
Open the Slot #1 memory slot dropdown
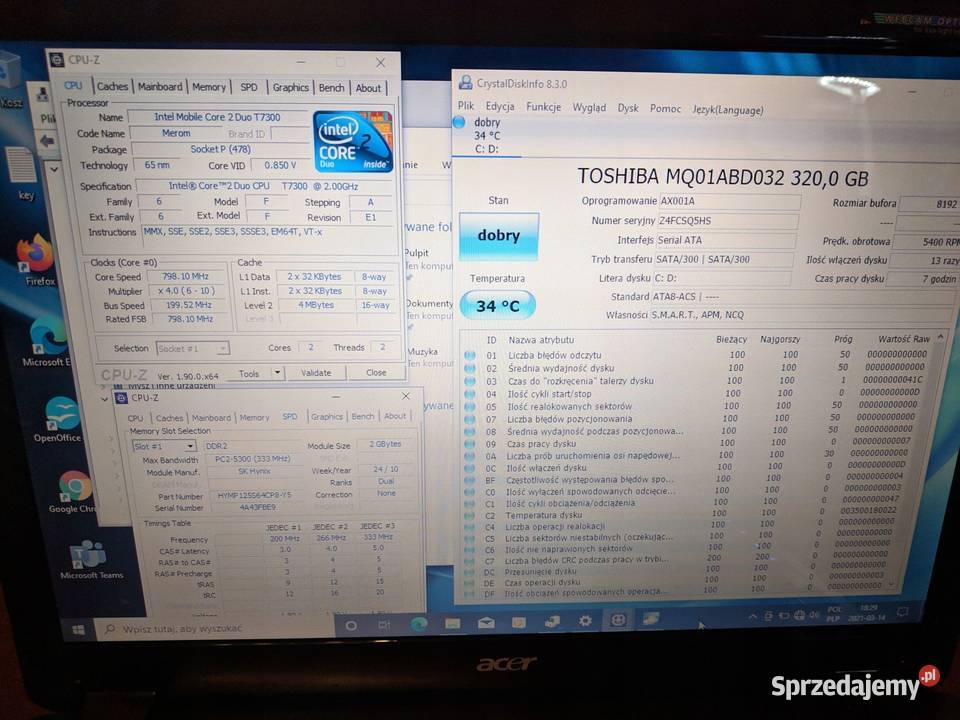pyautogui.click(x=164, y=446)
